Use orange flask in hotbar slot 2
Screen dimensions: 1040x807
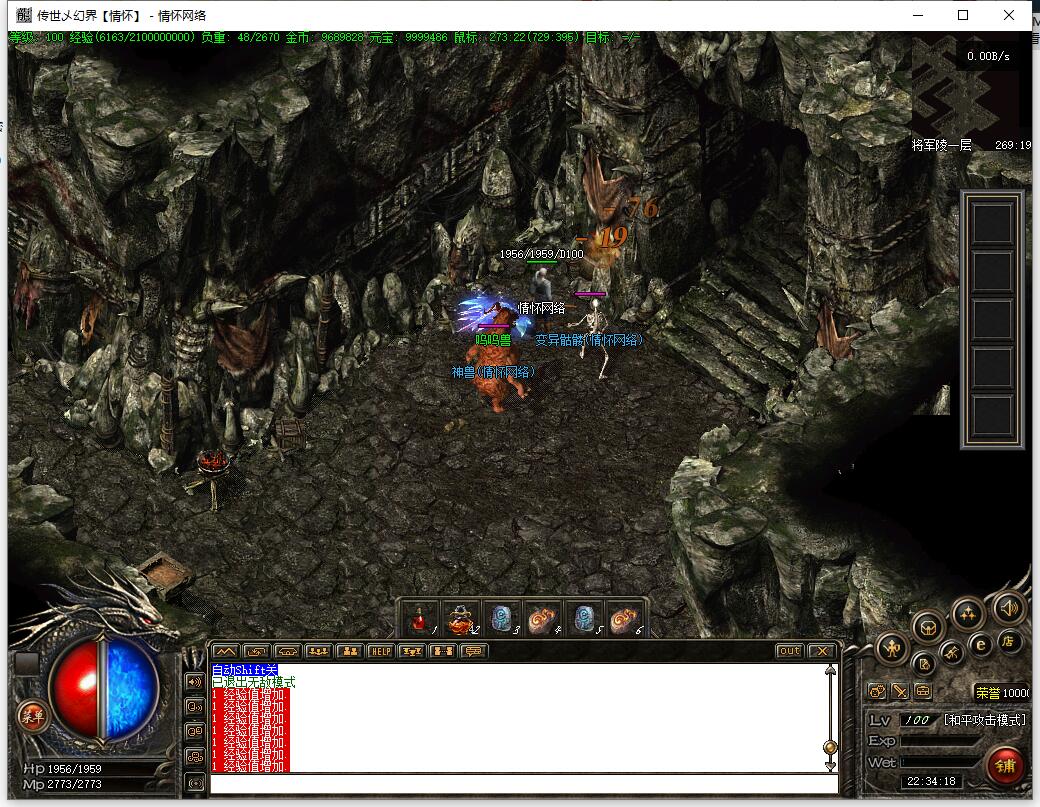click(461, 620)
